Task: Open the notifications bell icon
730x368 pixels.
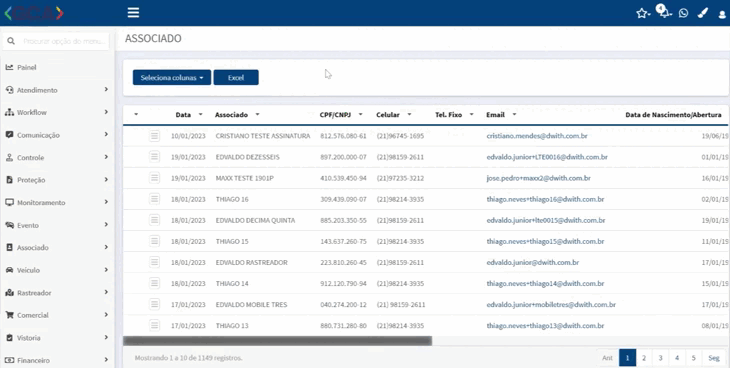Action: click(665, 12)
